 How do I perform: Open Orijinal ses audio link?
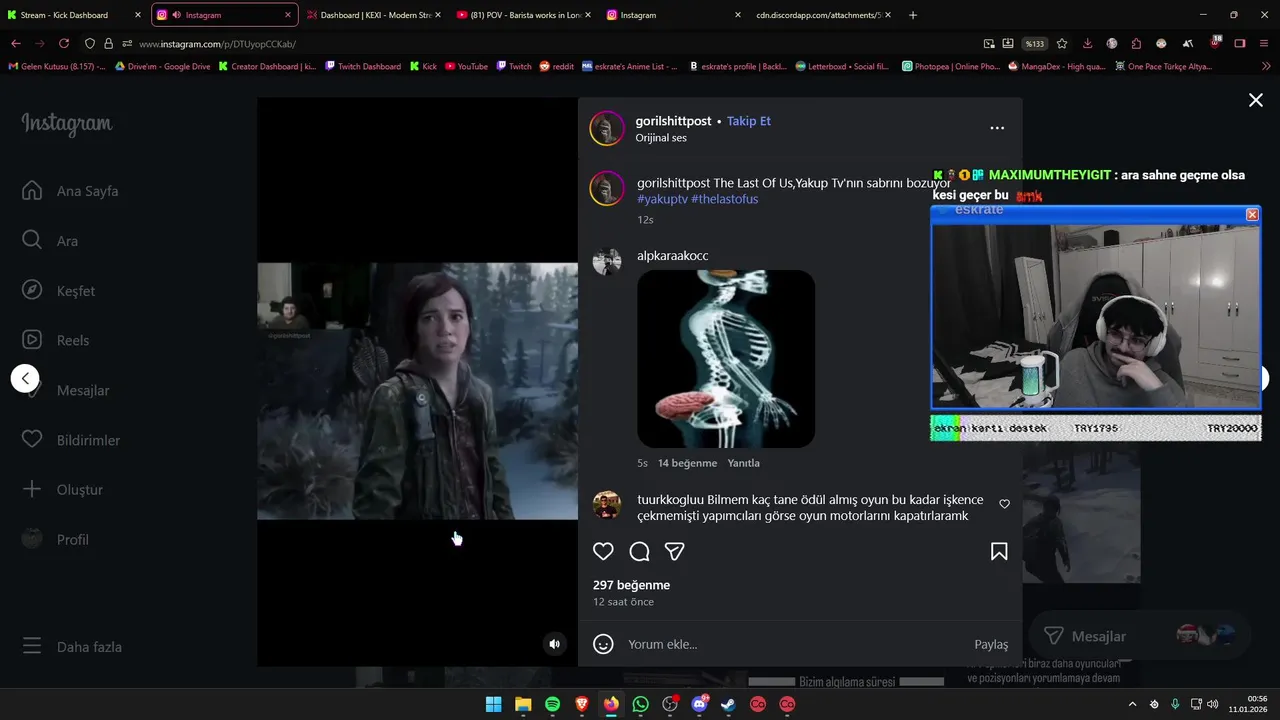pyautogui.click(x=661, y=138)
